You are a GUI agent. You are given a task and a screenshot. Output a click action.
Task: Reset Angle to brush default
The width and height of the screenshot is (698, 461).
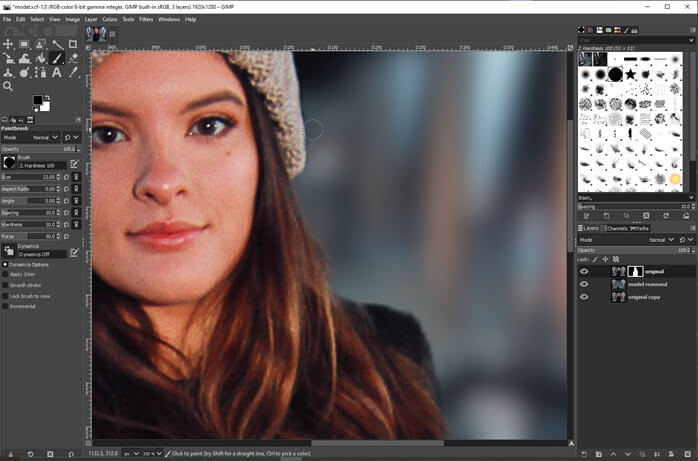point(66,201)
